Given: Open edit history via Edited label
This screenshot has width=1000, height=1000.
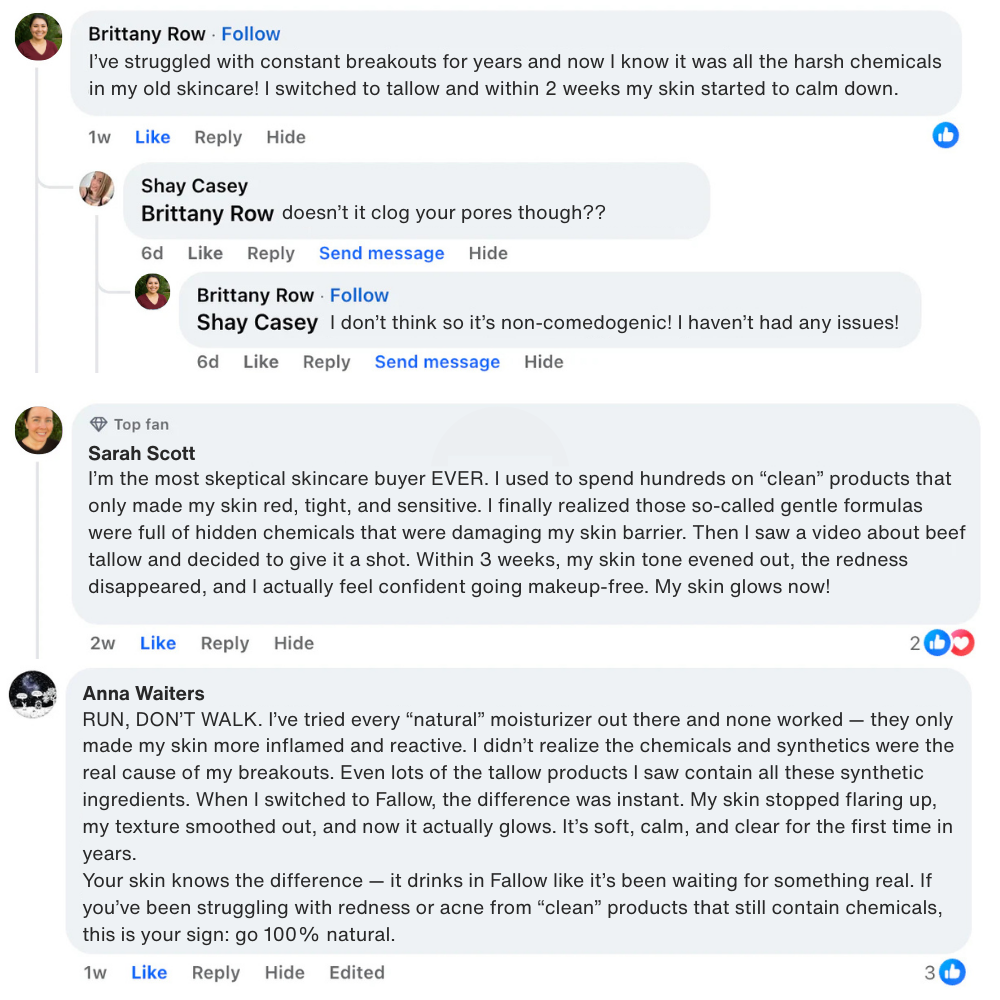Looking at the screenshot, I should pos(357,972).
